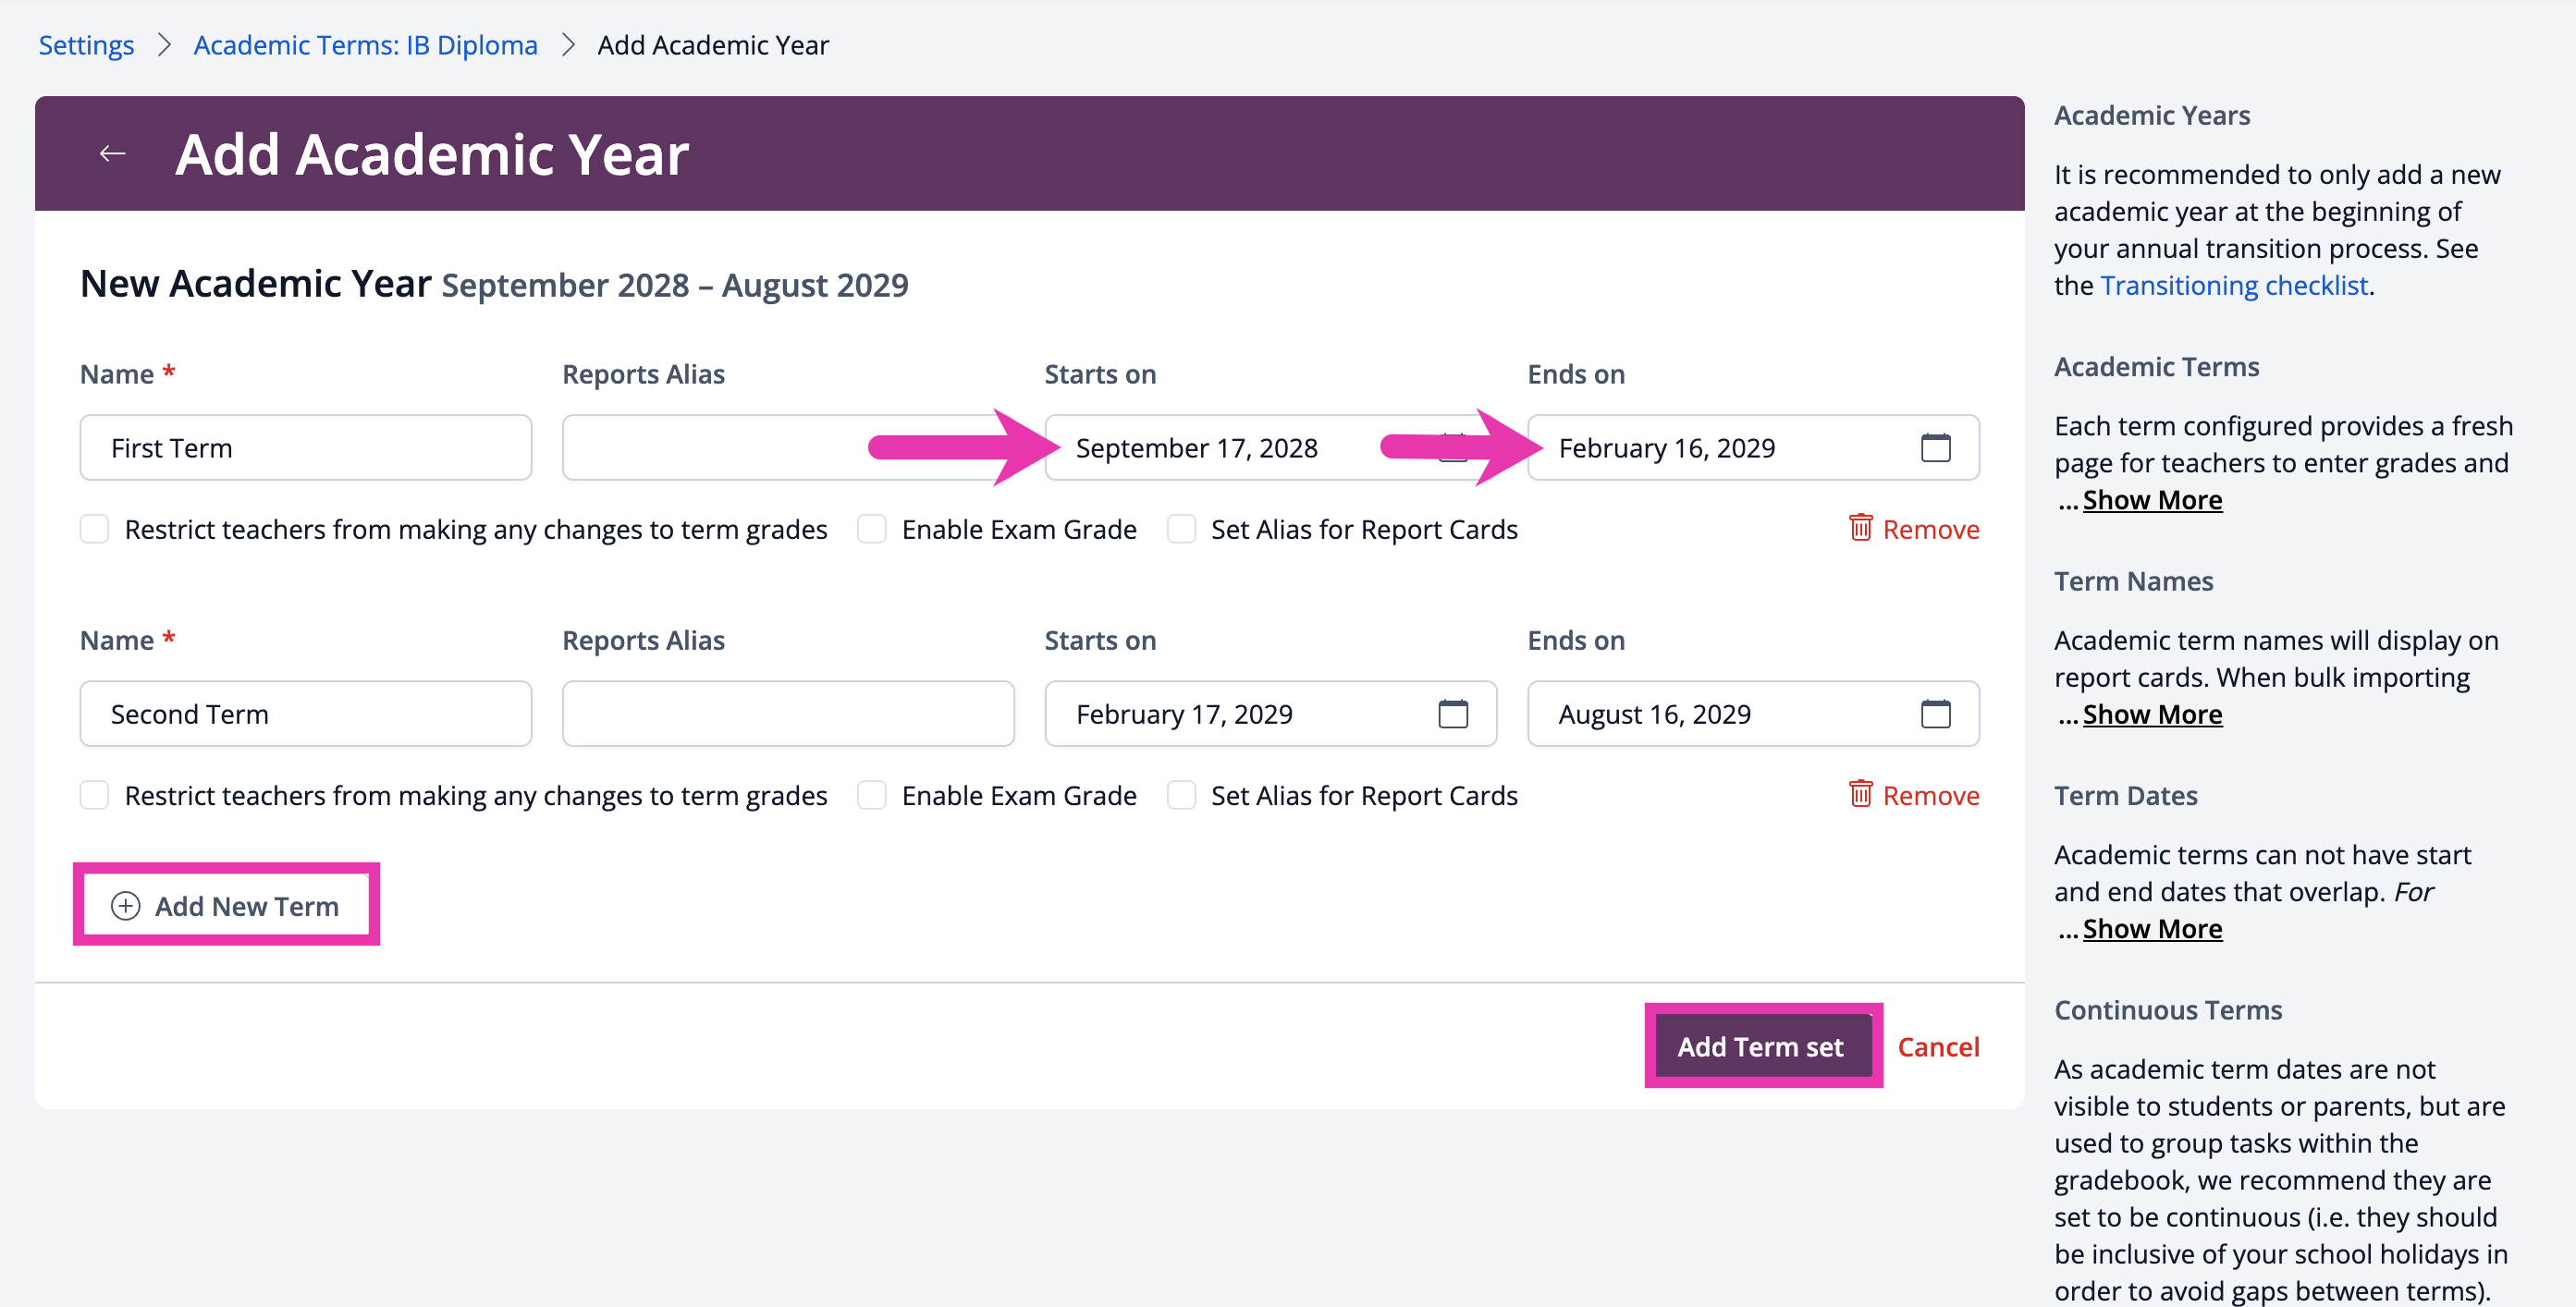
Task: Go to Settings breadcrumb
Action: pos(86,45)
